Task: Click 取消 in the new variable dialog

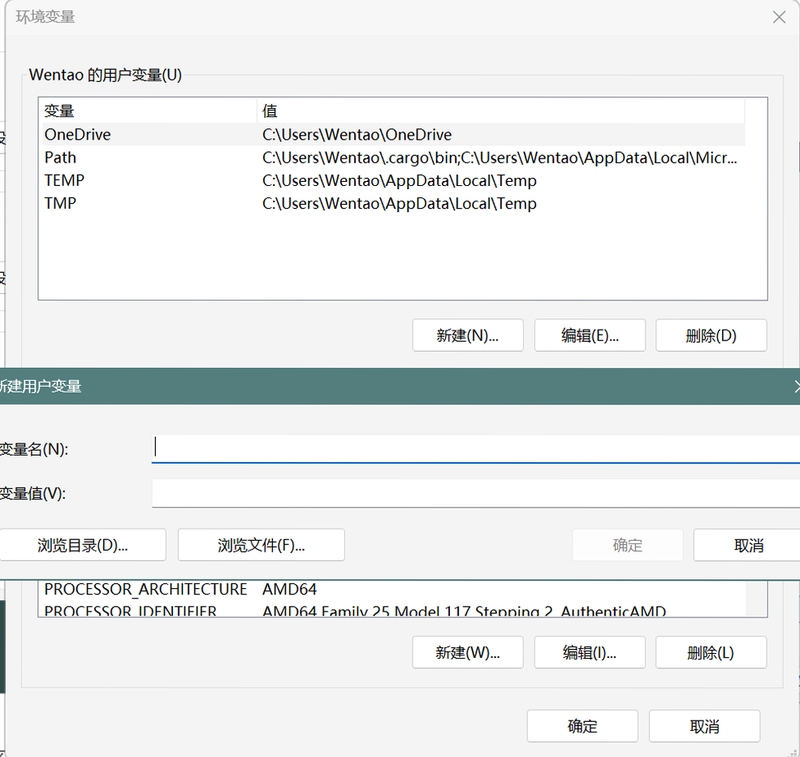Action: [747, 545]
